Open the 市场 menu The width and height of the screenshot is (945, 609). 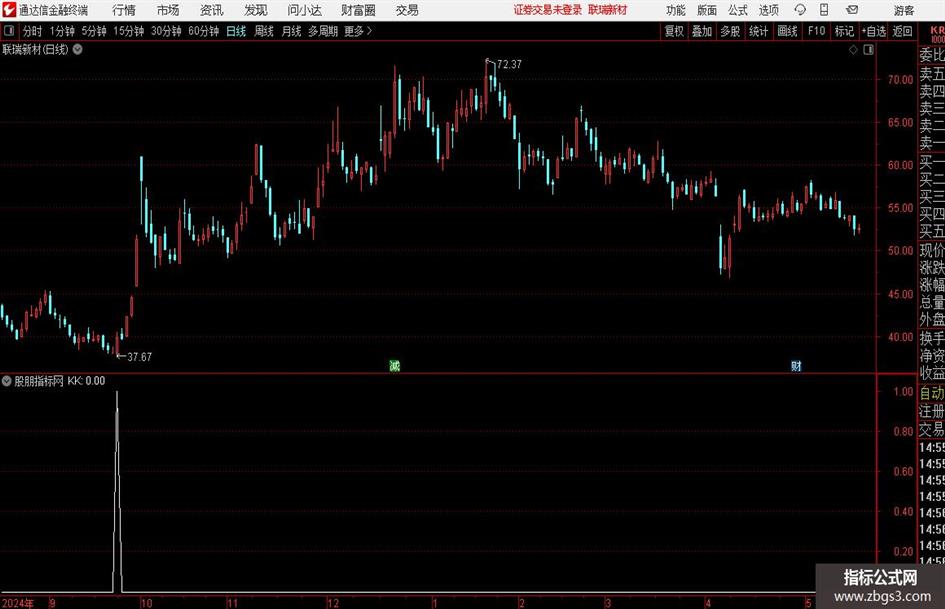point(168,10)
